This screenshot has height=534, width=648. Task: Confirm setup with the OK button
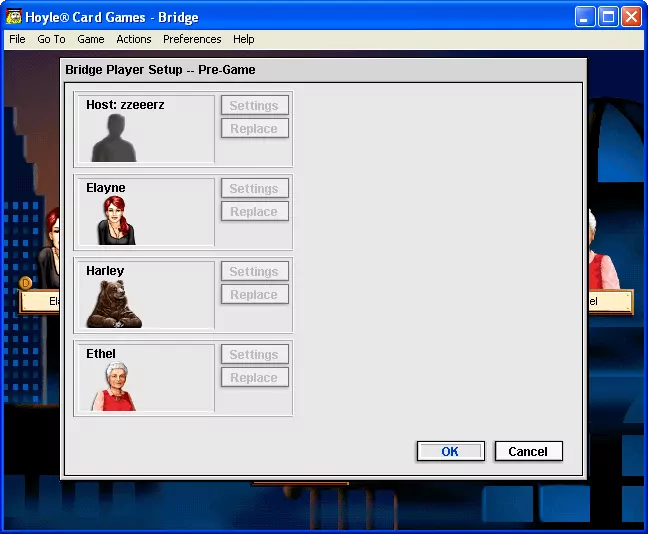point(450,451)
